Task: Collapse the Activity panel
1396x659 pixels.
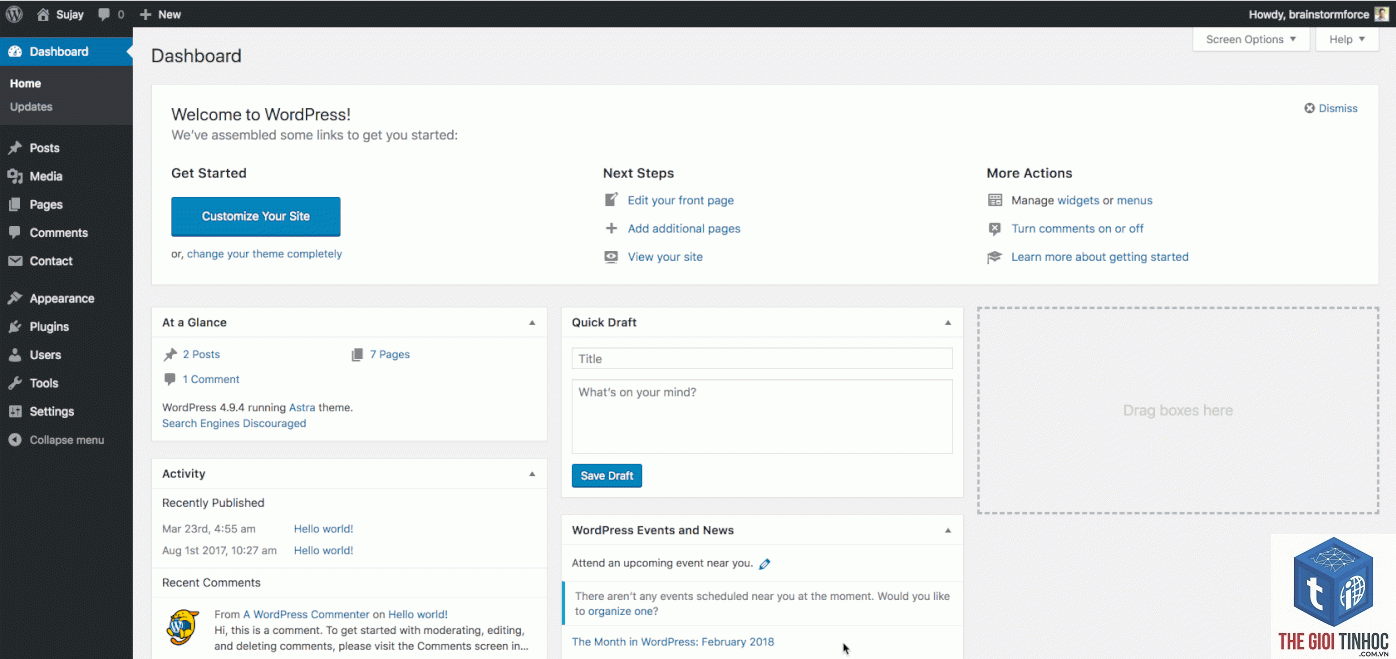Action: 532,474
